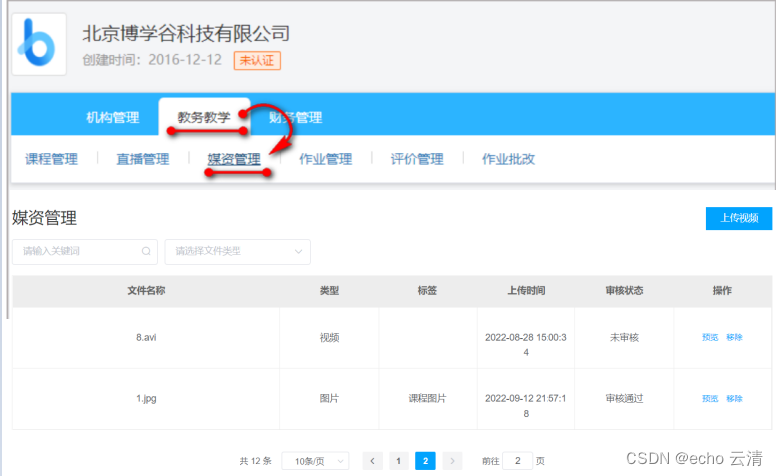Switch to the 财务管理 tab

coord(296,118)
